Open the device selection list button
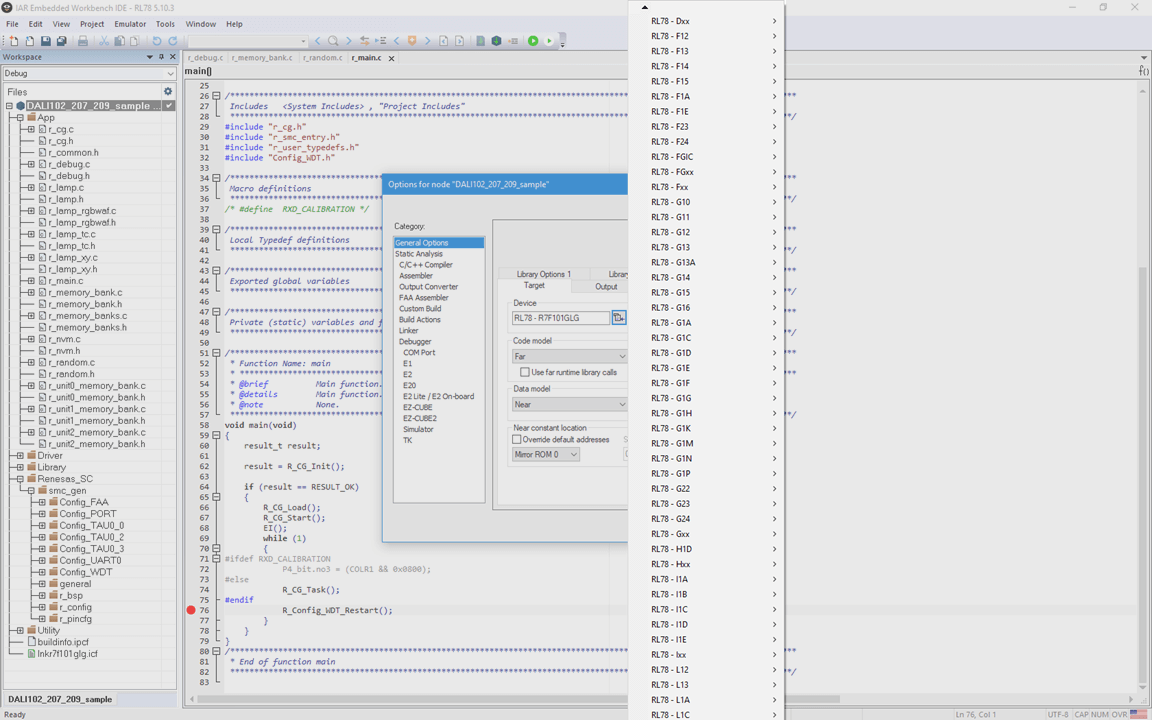 click(x=619, y=317)
